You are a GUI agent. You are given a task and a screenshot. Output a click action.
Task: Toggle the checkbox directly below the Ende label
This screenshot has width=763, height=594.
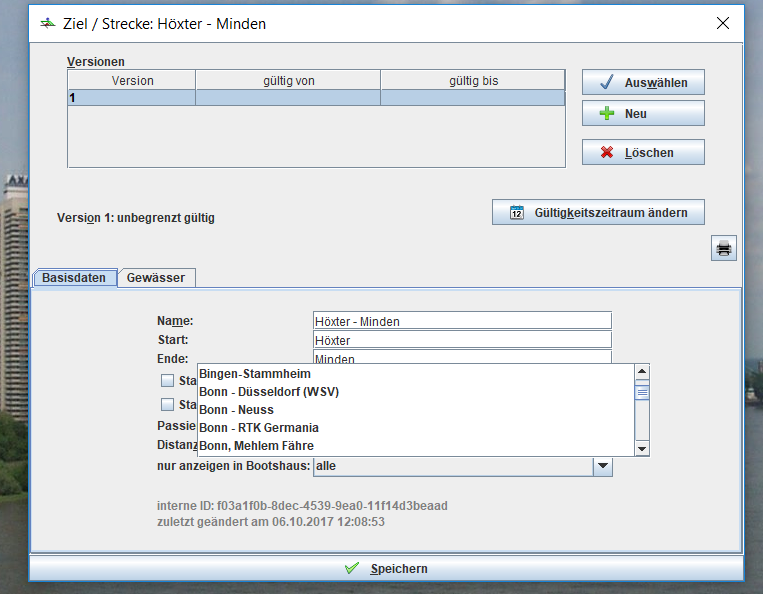pos(168,381)
